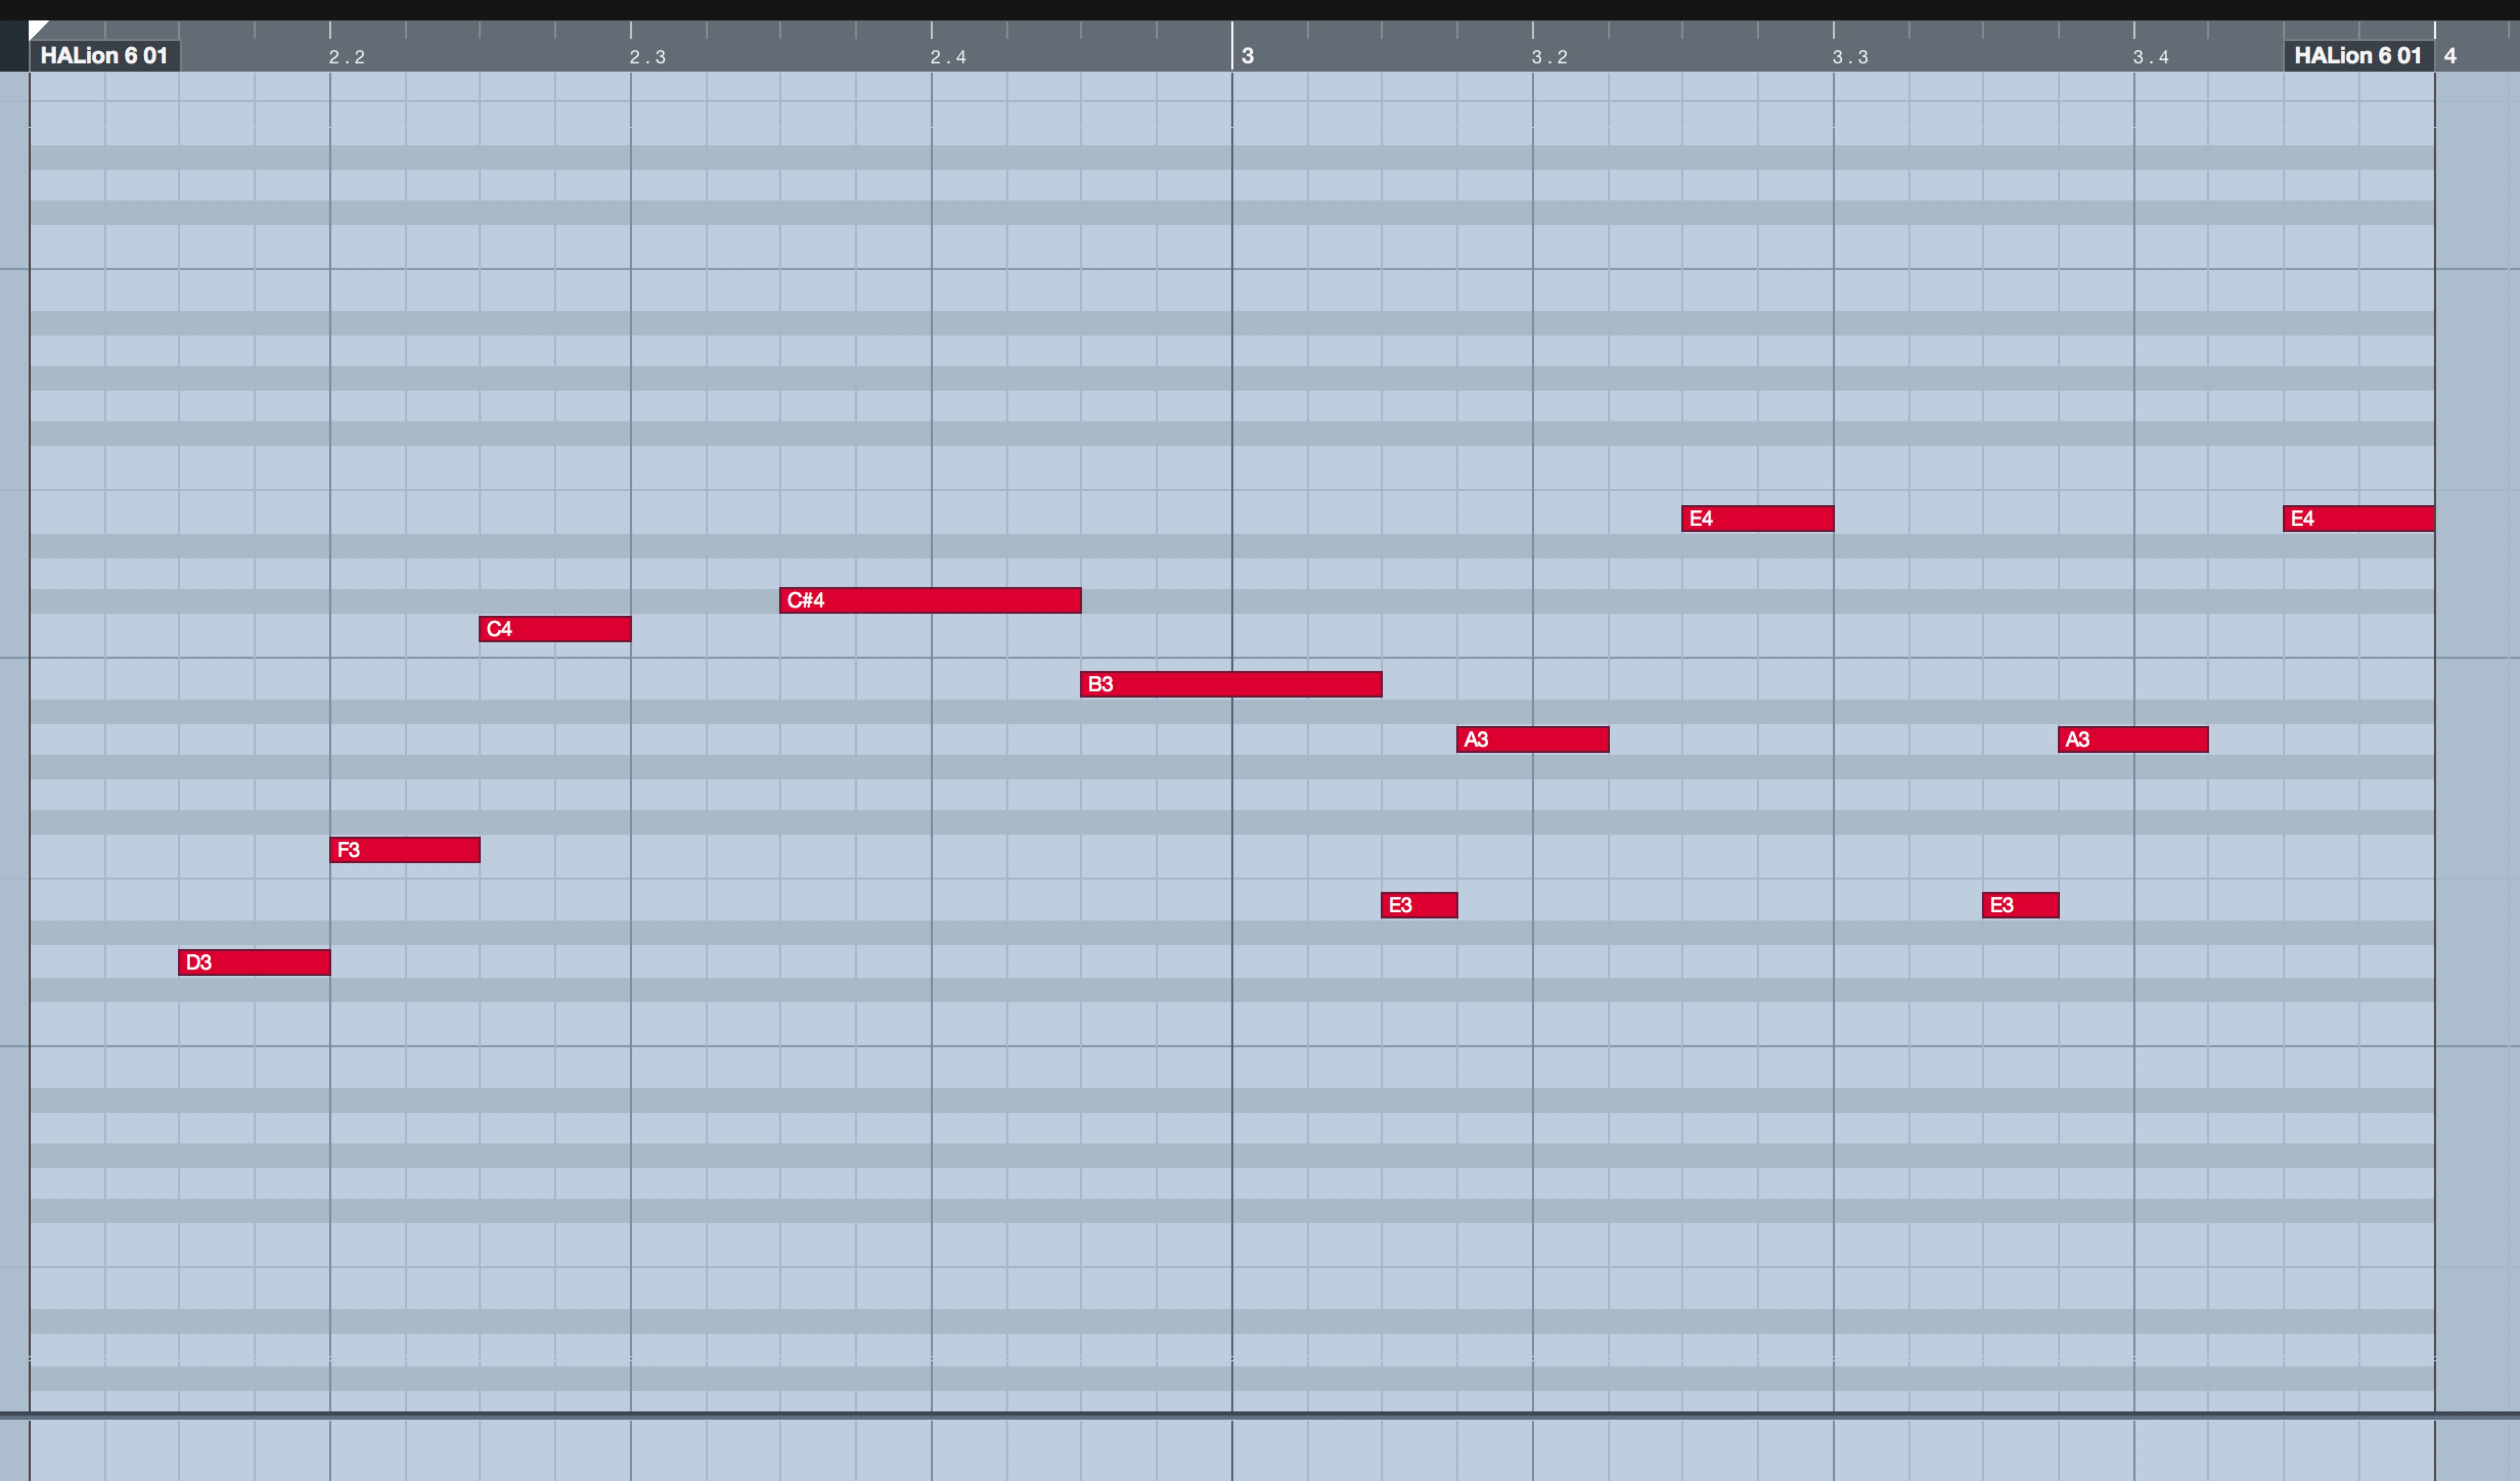The height and width of the screenshot is (1481, 2520).
Task: Click ruler at bar 4
Action: click(x=2450, y=56)
